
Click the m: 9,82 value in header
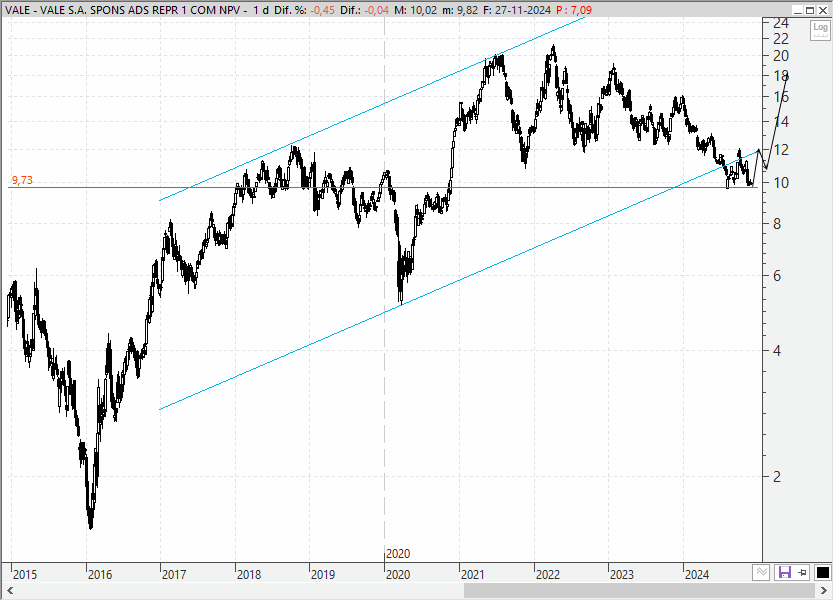tap(459, 10)
